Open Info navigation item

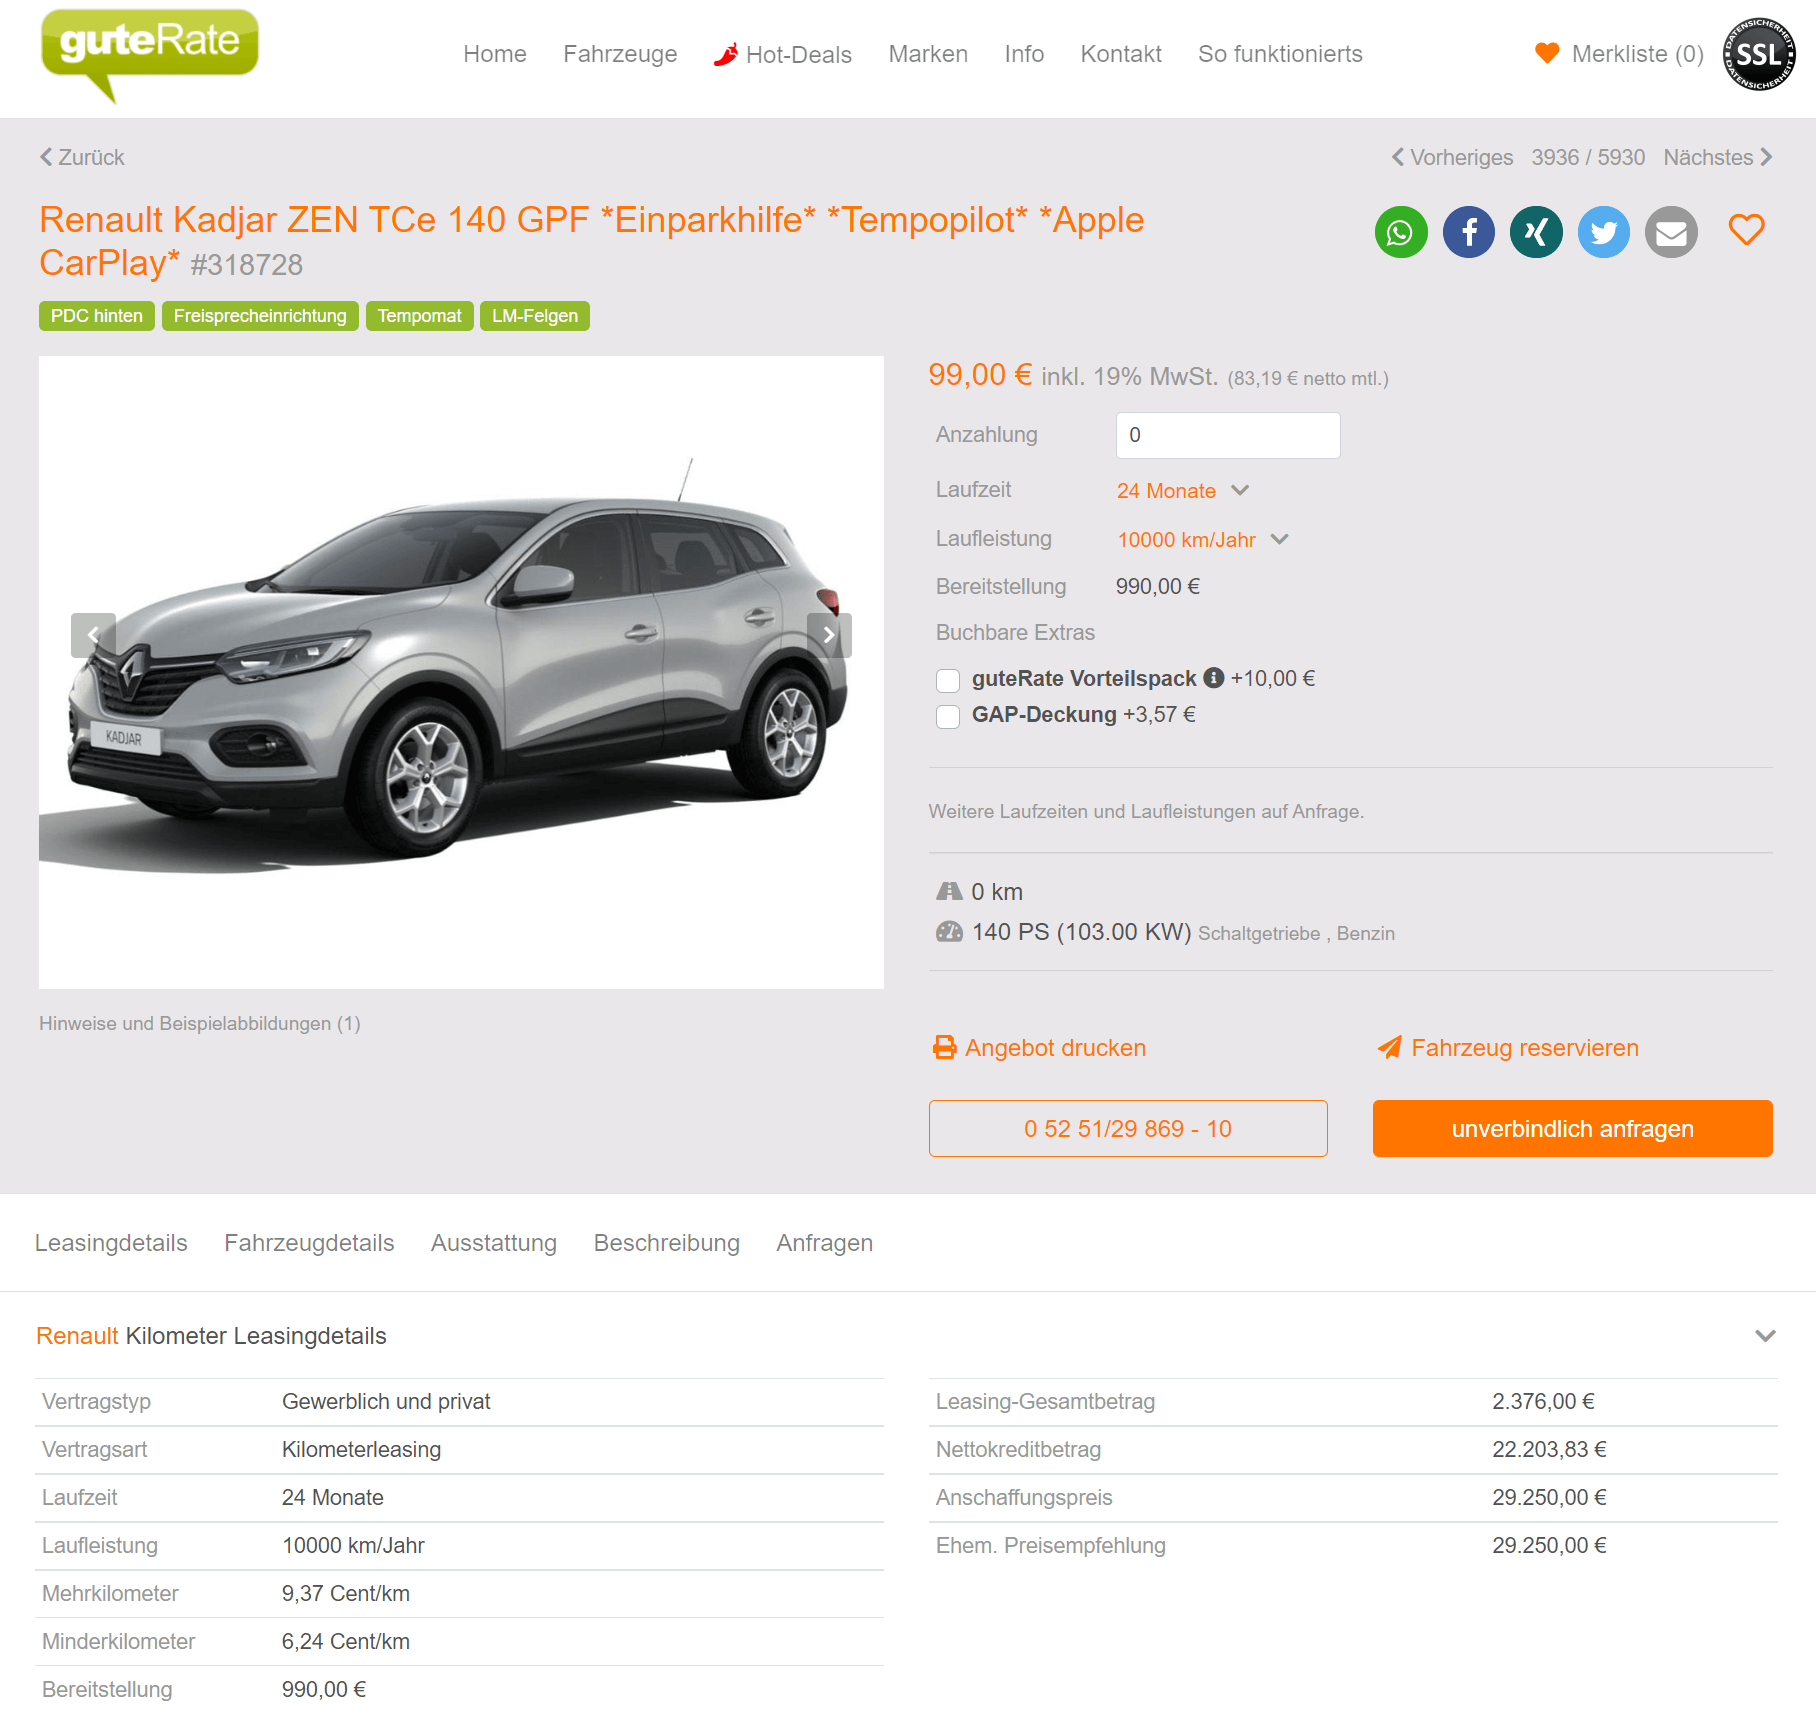[x=1024, y=54]
